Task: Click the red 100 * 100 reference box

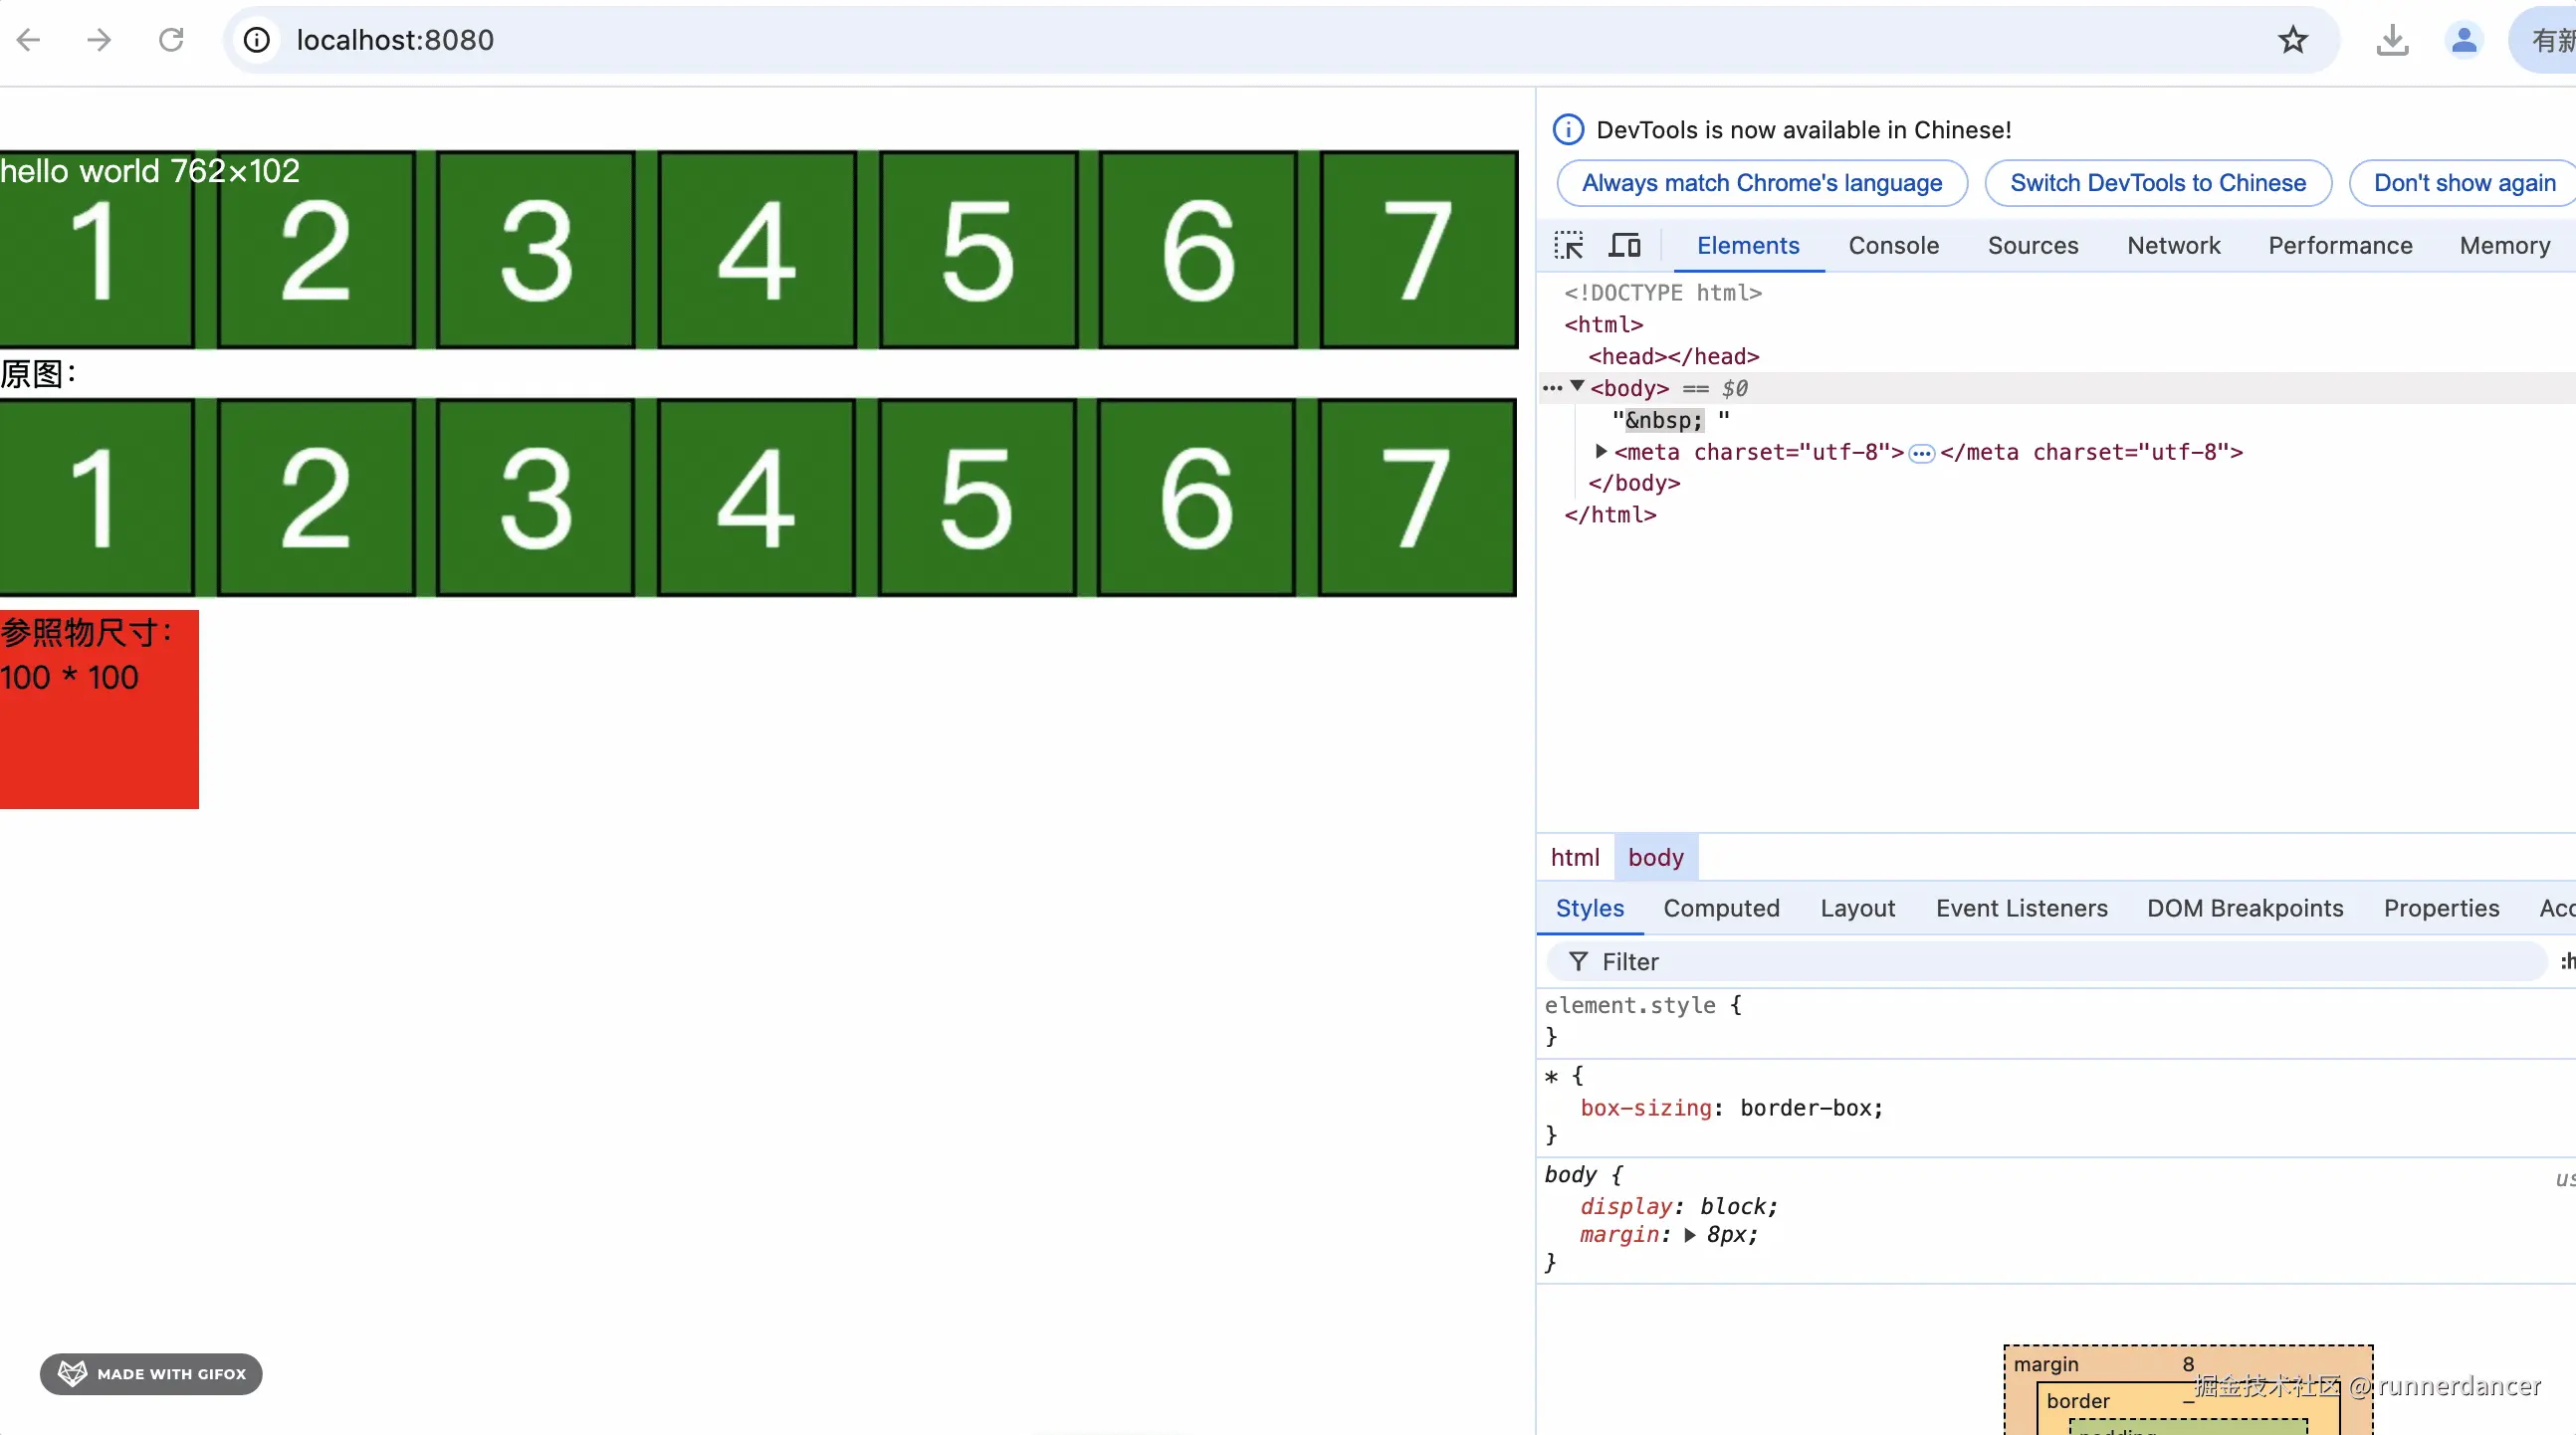Action: click(99, 740)
